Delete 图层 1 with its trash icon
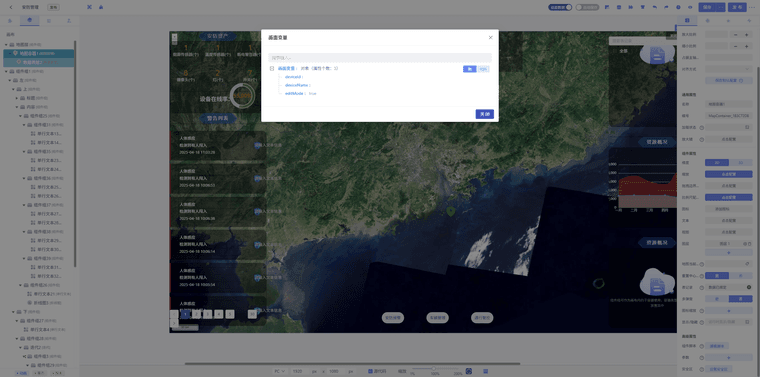The width and height of the screenshot is (760, 377). [x=749, y=243]
